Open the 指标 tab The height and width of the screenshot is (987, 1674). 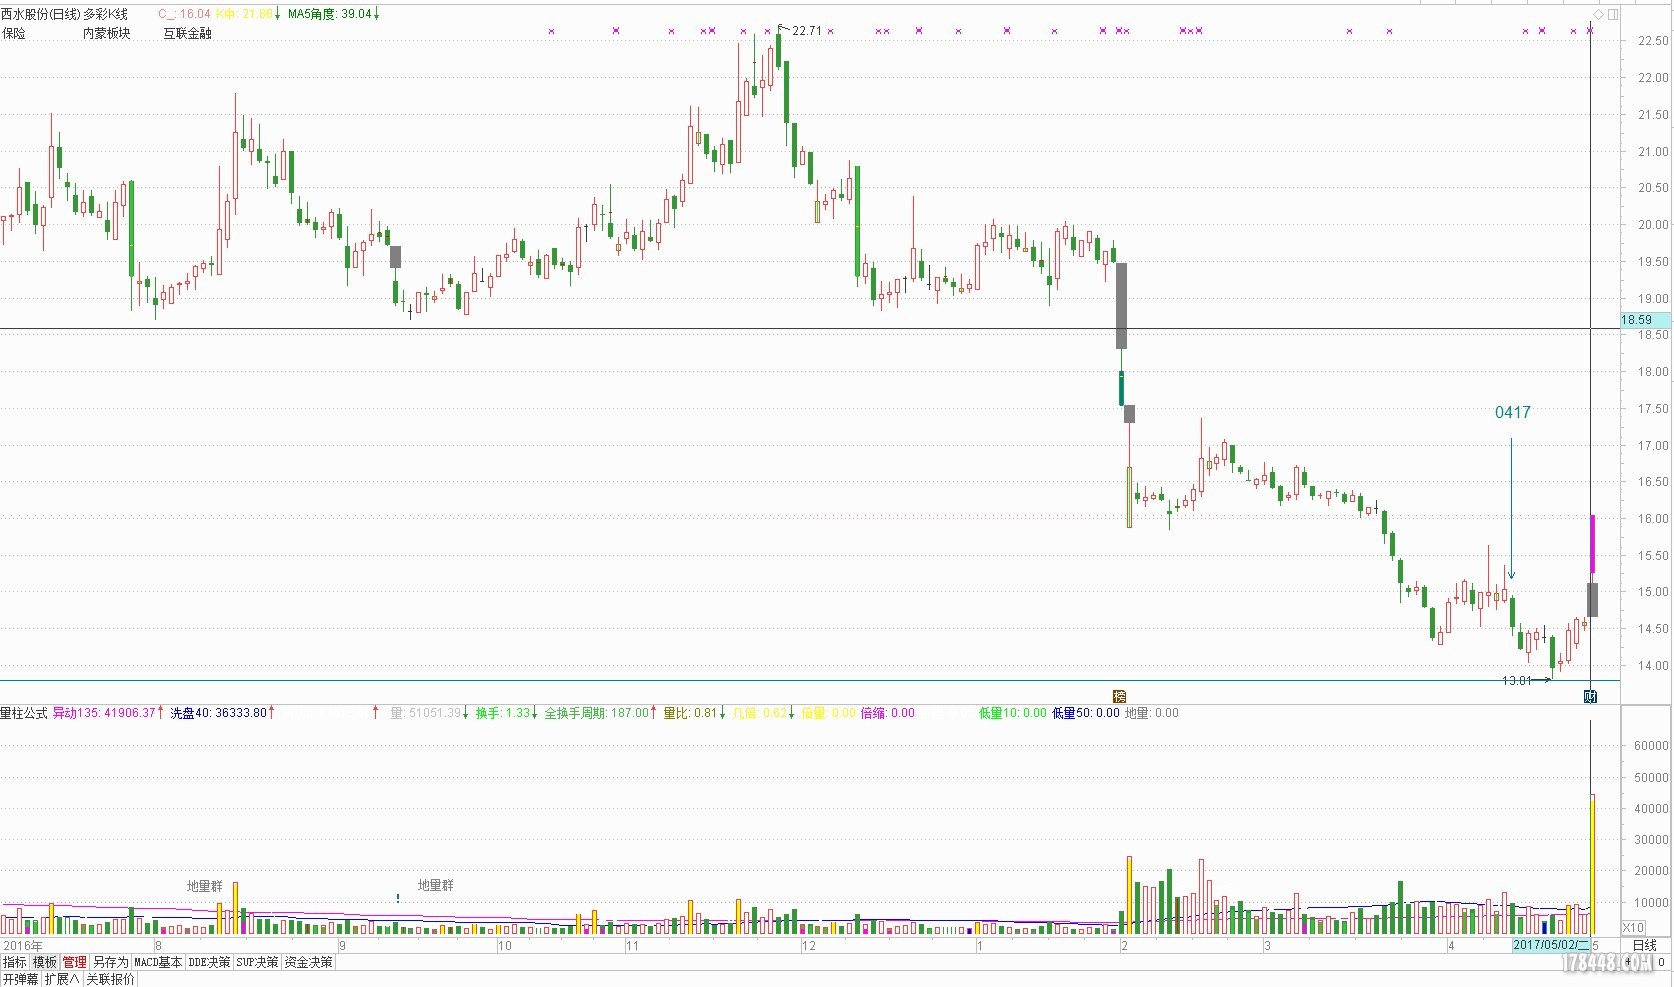coord(15,962)
